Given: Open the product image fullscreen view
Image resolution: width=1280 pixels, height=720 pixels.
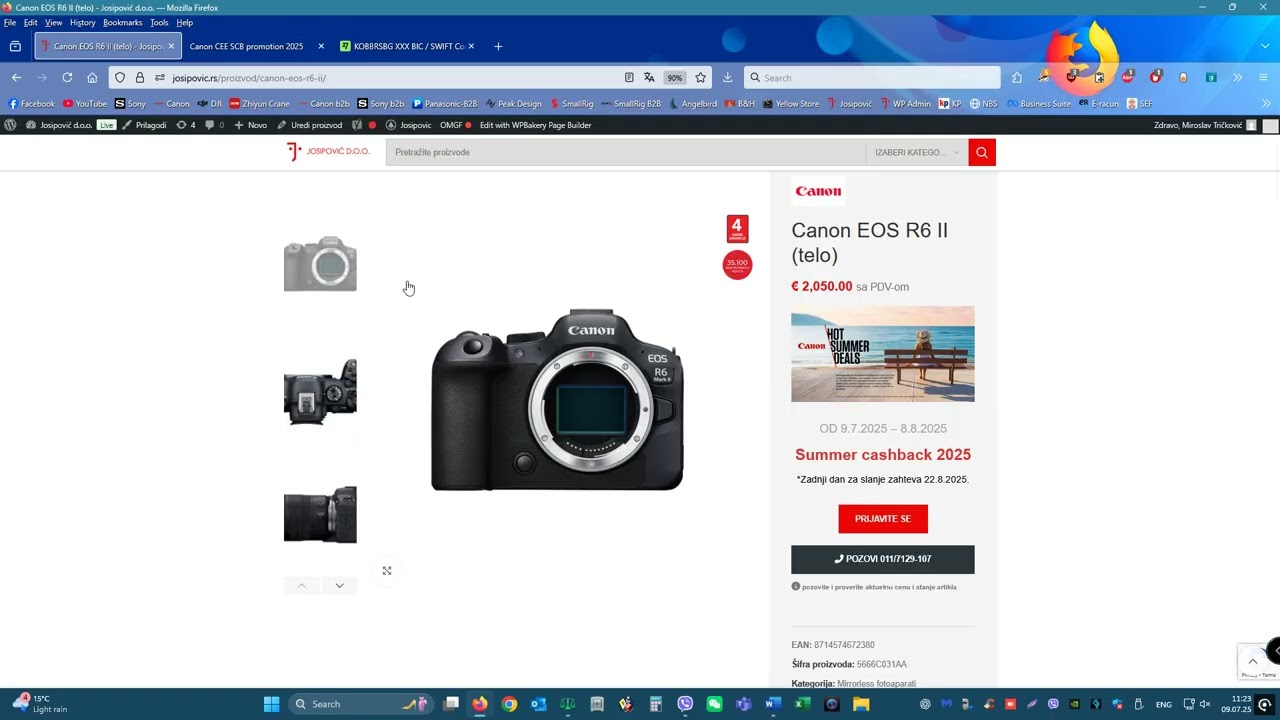Looking at the screenshot, I should [387, 571].
